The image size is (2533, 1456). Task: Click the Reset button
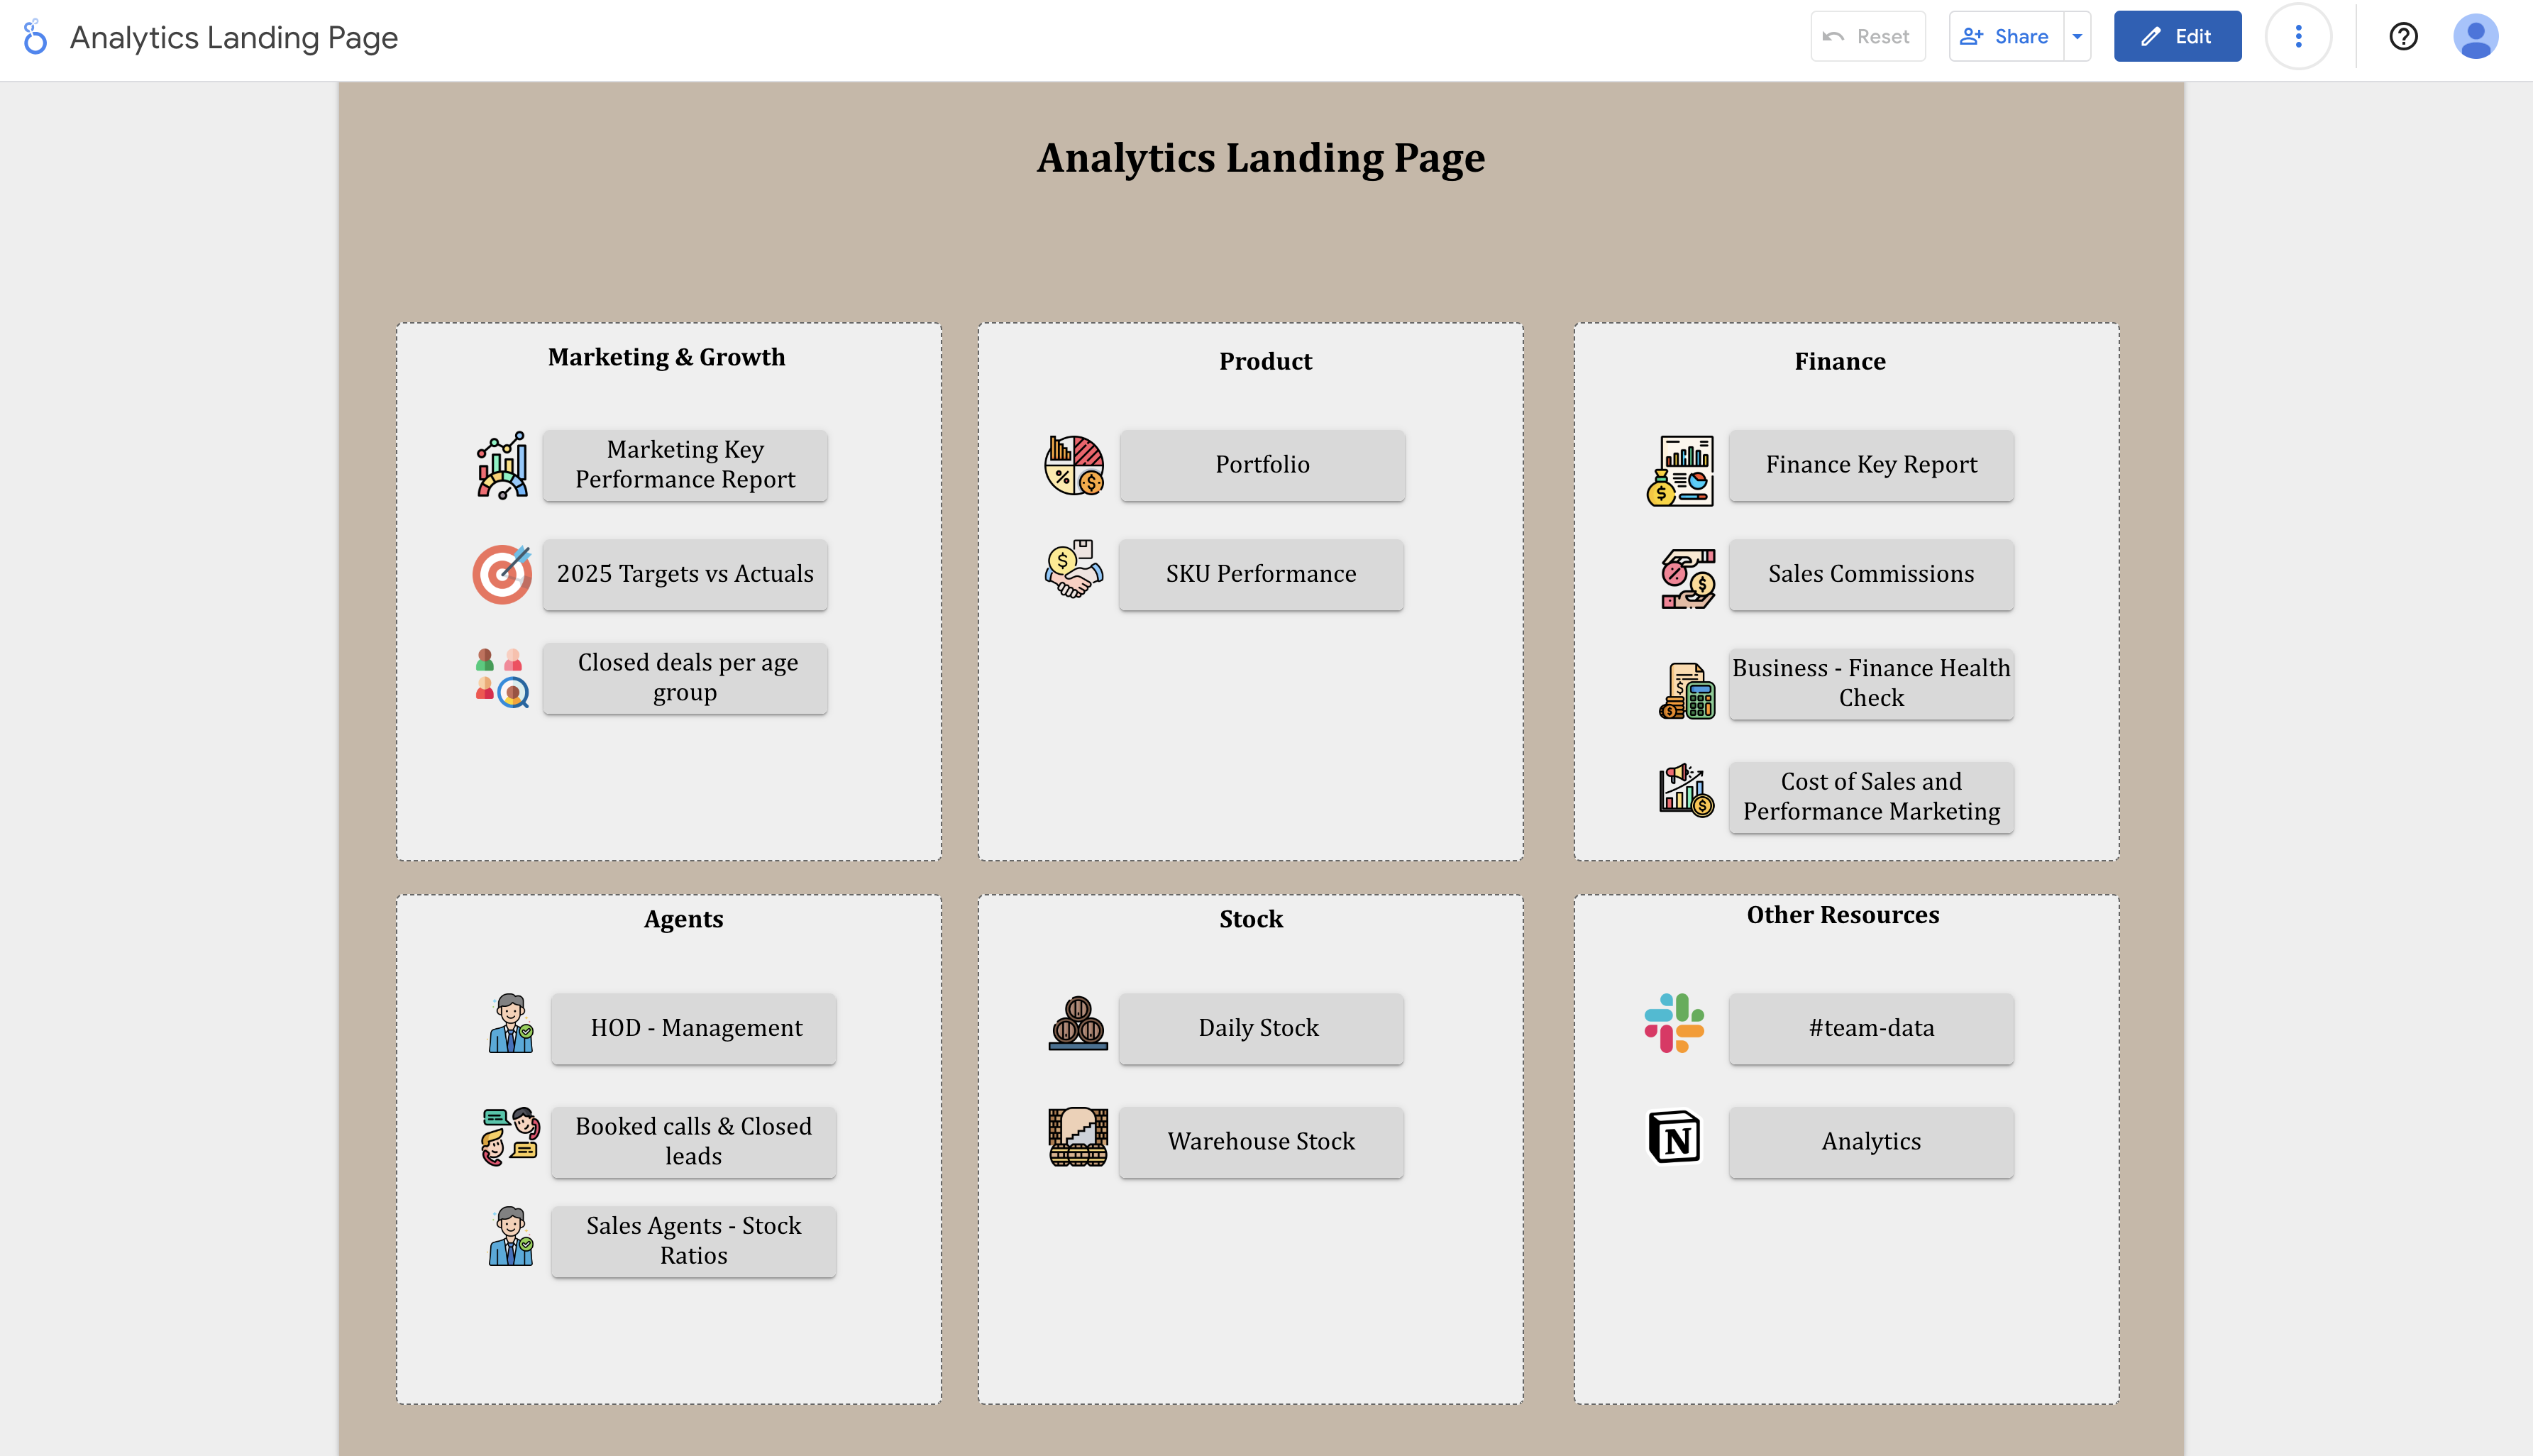(1867, 37)
